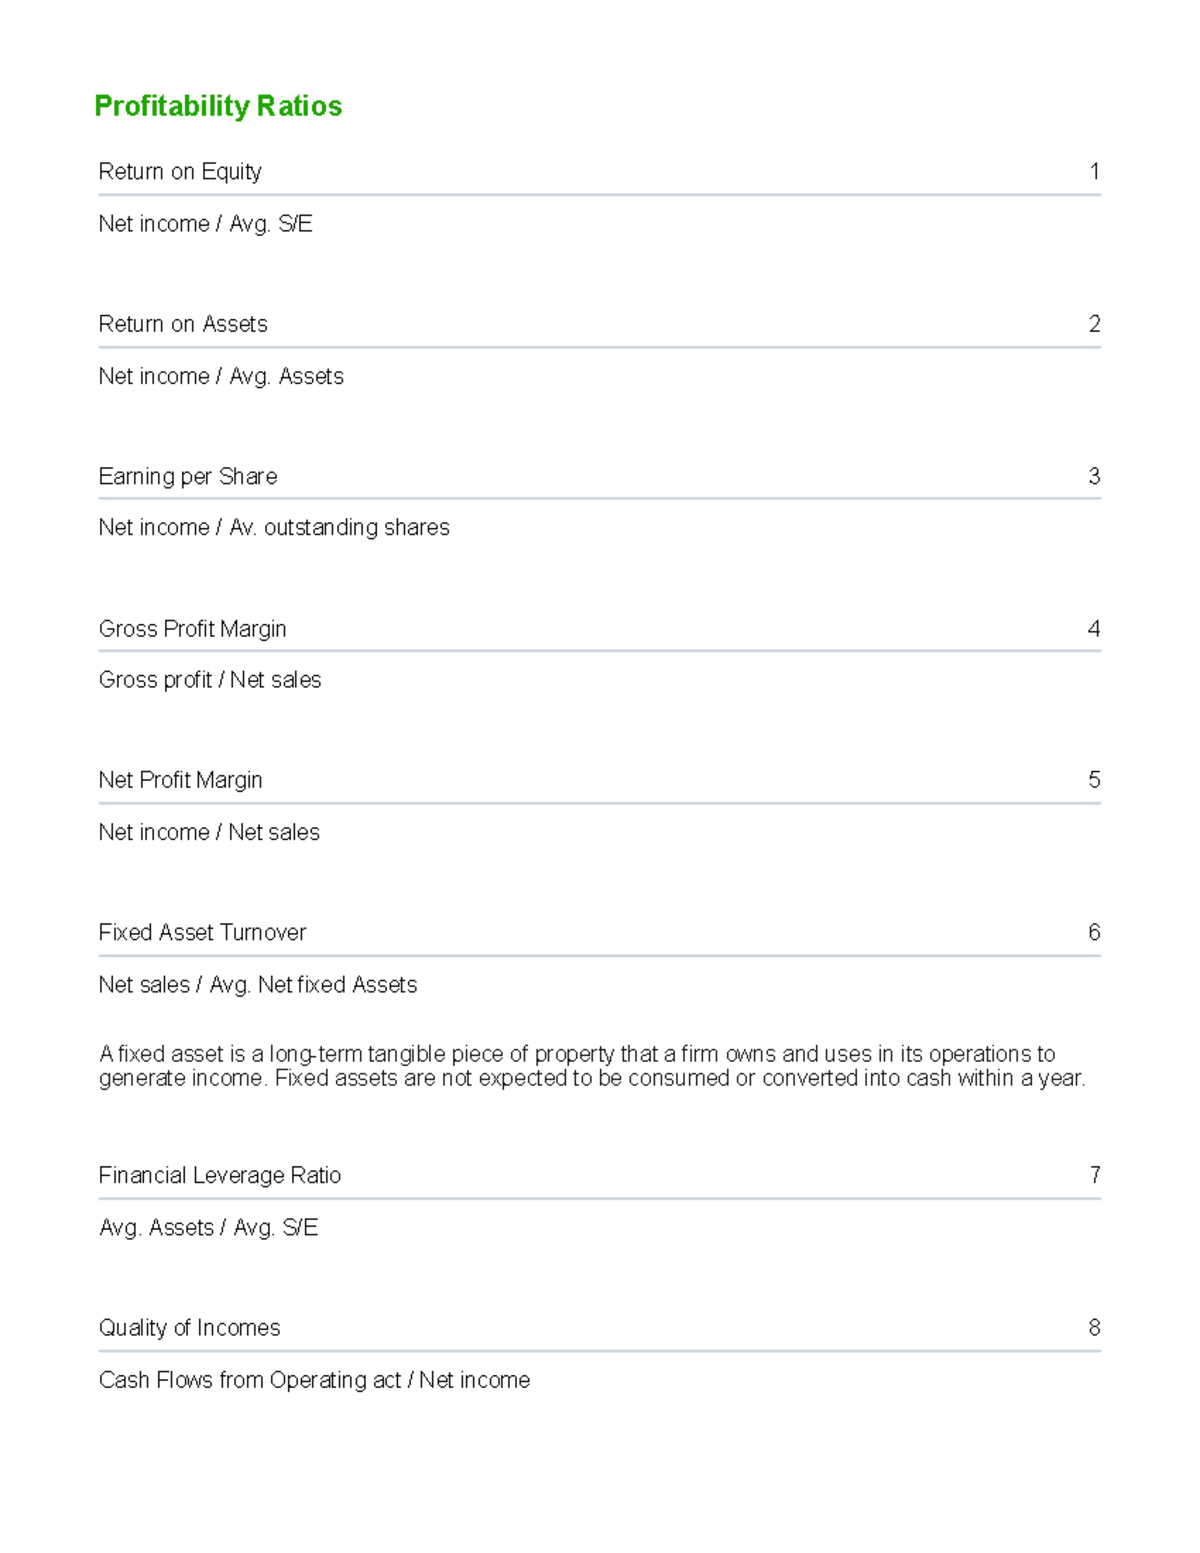Click the outstanding shares formula text
This screenshot has height=1553, width=1200.
(x=274, y=527)
